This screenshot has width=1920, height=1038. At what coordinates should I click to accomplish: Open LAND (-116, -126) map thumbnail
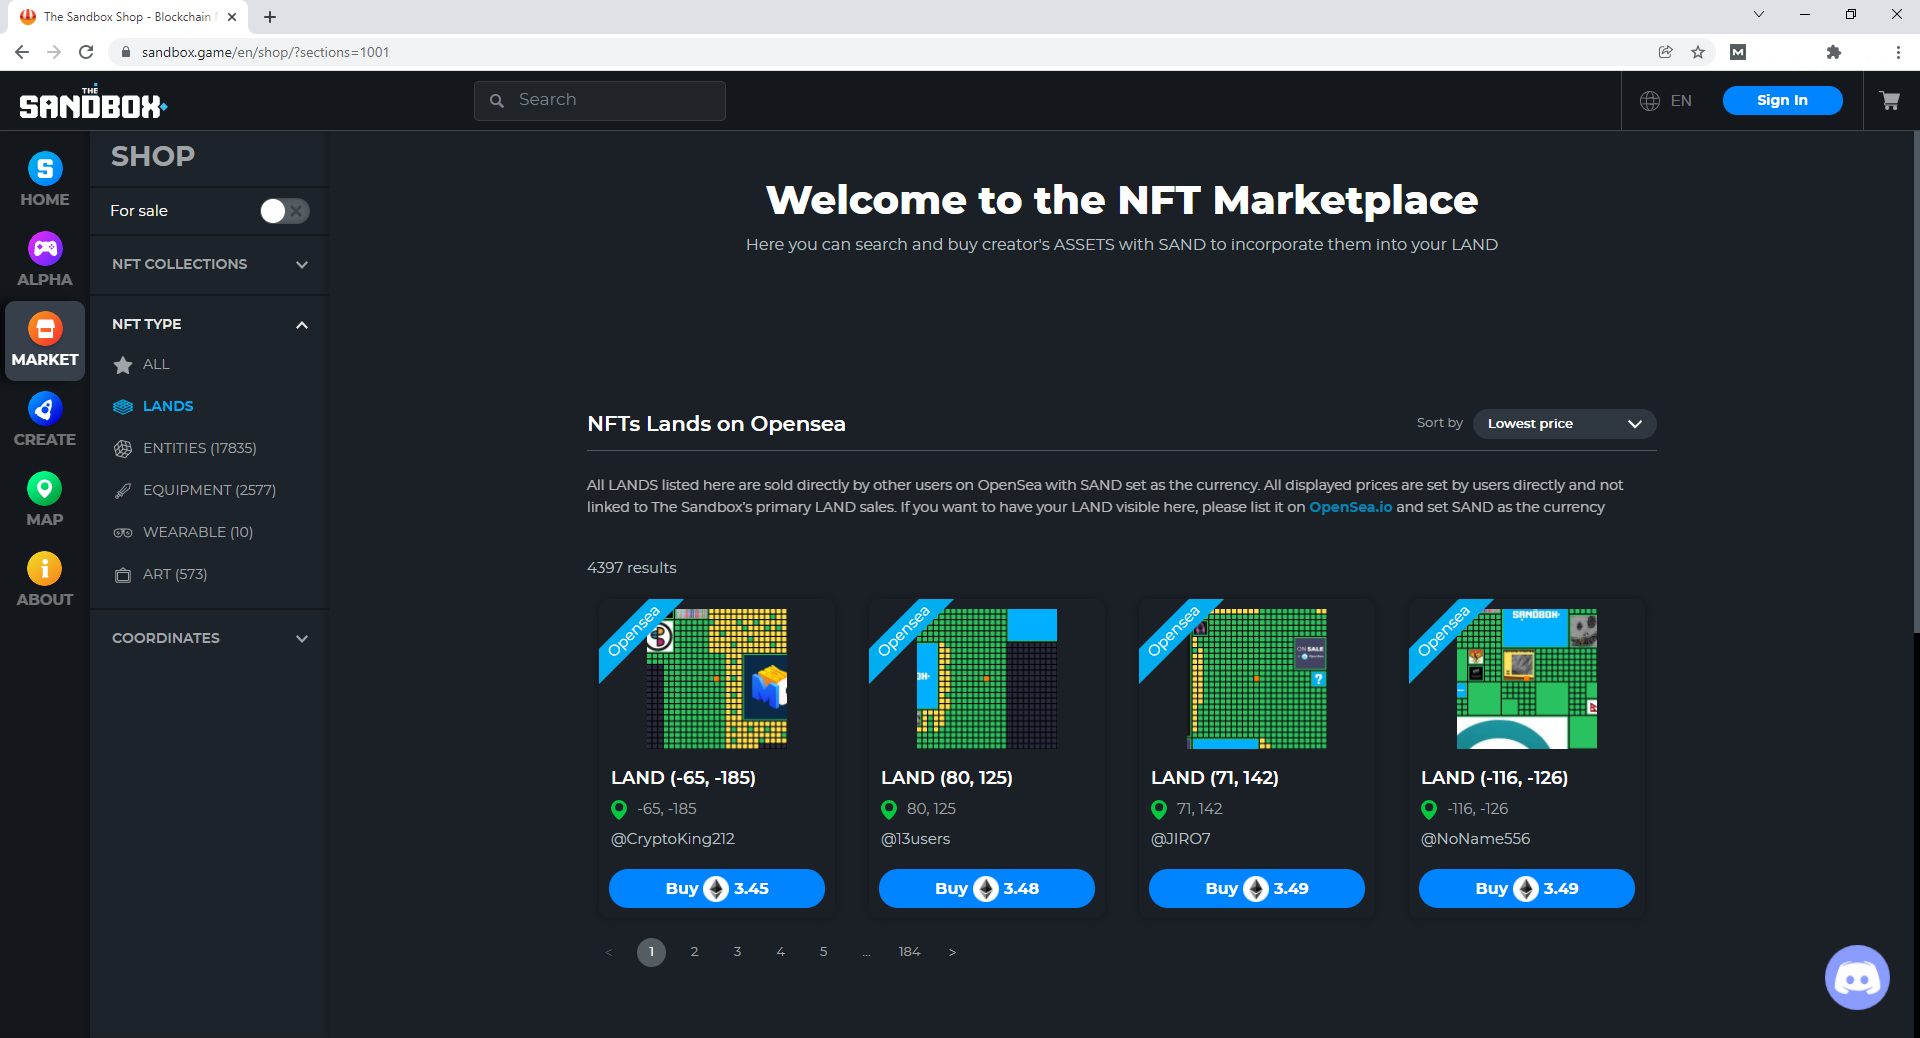1527,678
